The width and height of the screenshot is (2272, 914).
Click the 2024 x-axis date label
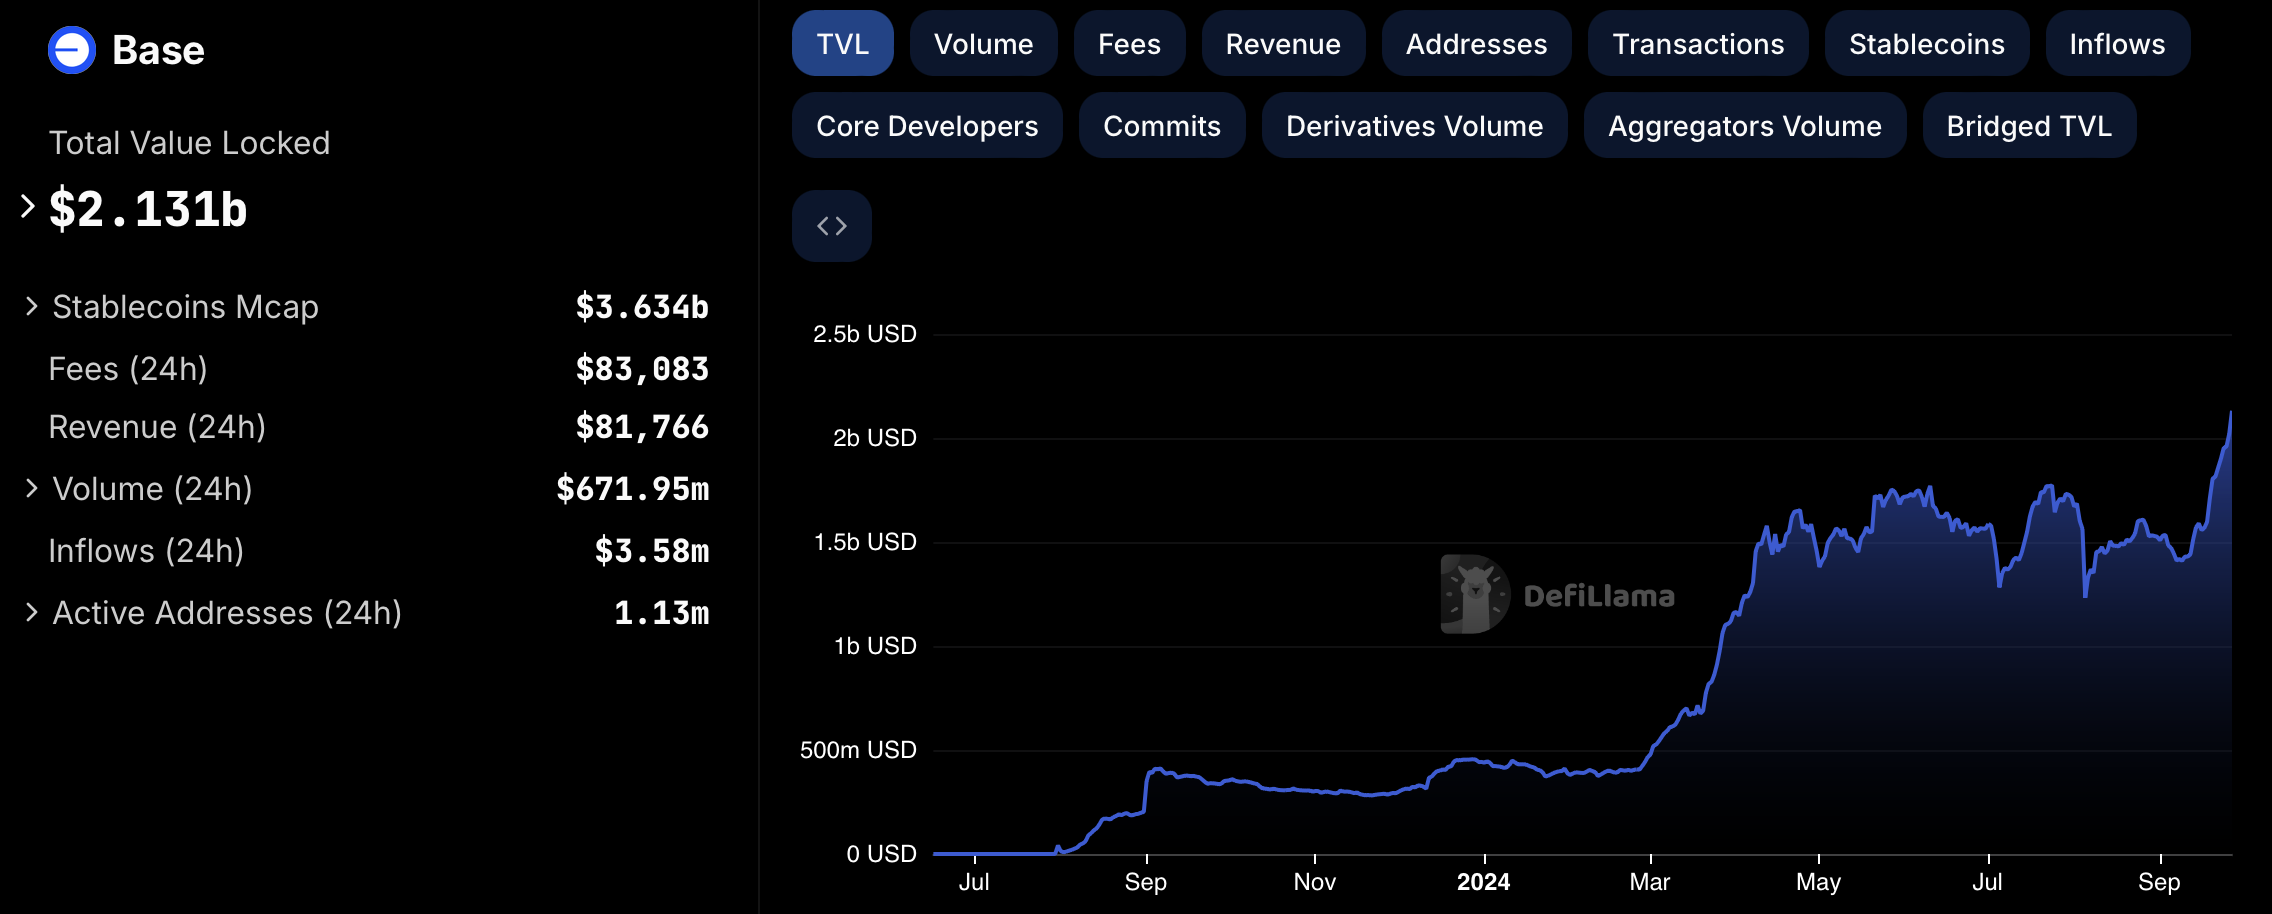[1484, 882]
